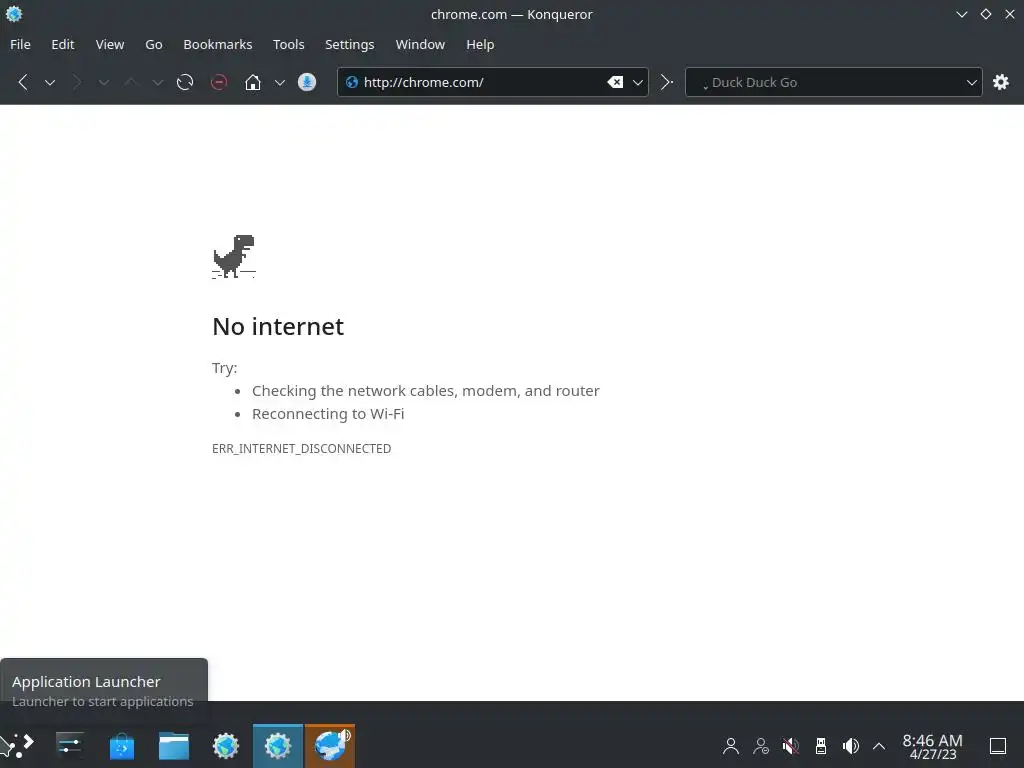The image size is (1024, 768).
Task: Open the removable USB device tray icon
Action: pos(821,746)
